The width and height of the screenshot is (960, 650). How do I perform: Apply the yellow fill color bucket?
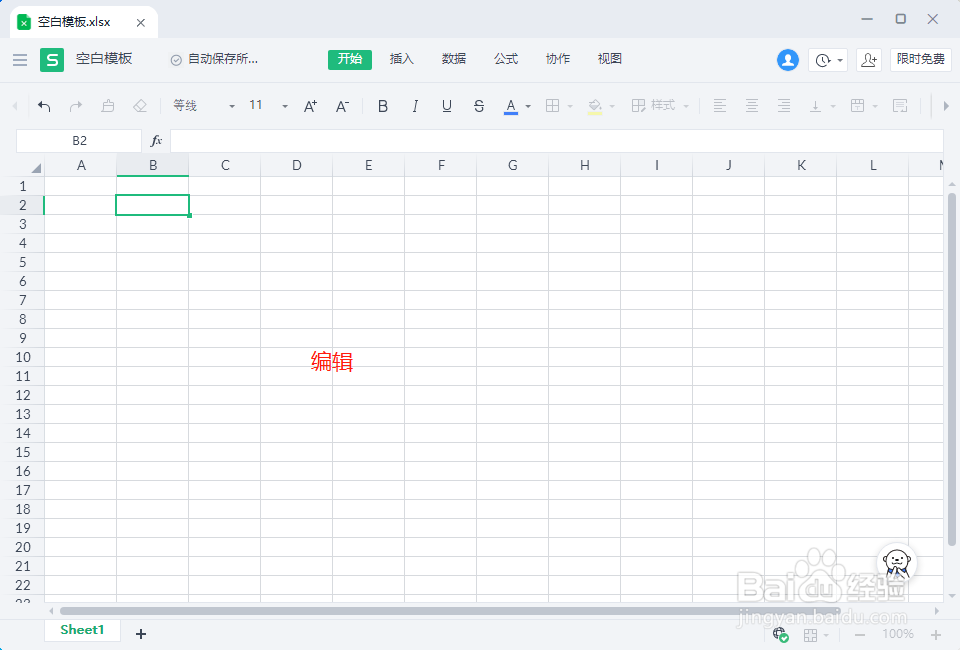tap(594, 106)
